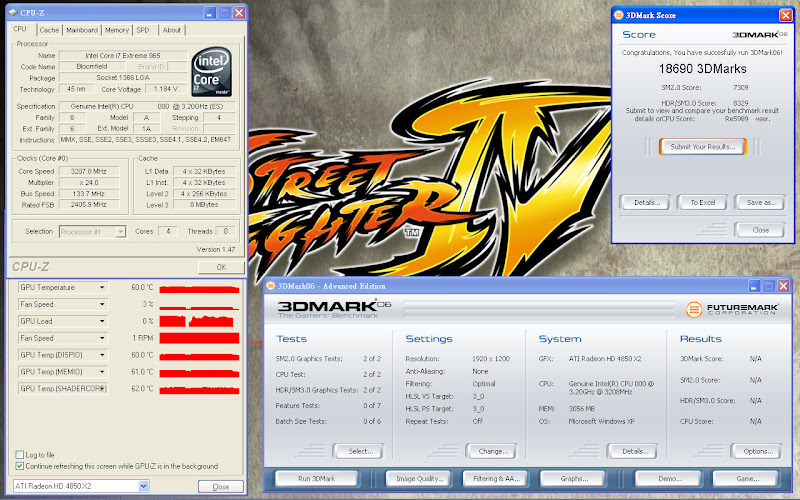Screen dimensions: 800x500
Task: Click Details button under System
Action: pyautogui.click(x=632, y=452)
